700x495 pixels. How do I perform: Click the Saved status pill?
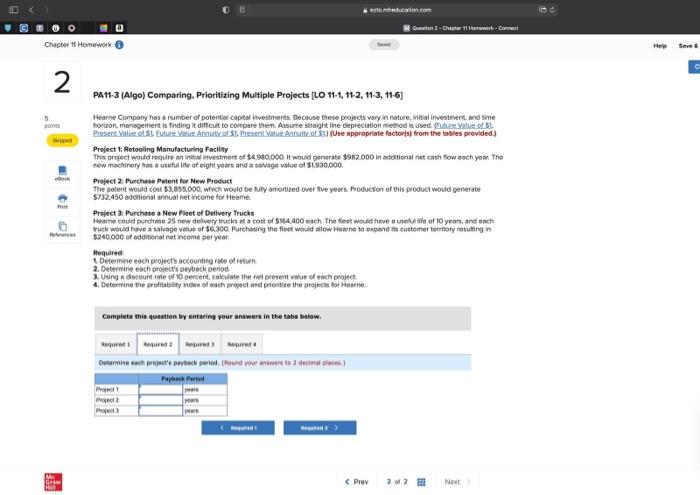pos(384,45)
